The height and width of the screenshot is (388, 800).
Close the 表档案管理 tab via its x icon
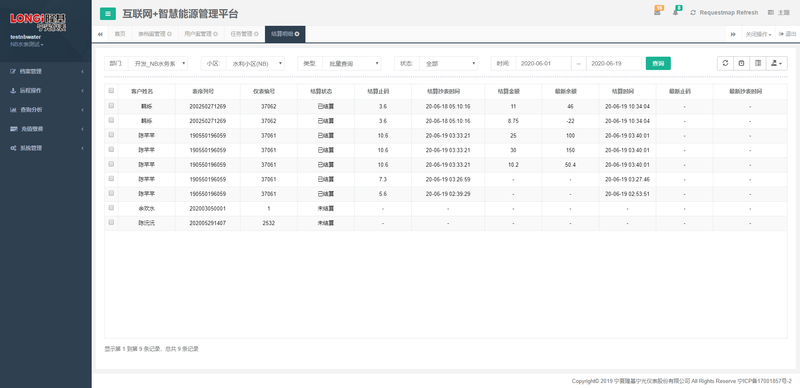point(169,34)
